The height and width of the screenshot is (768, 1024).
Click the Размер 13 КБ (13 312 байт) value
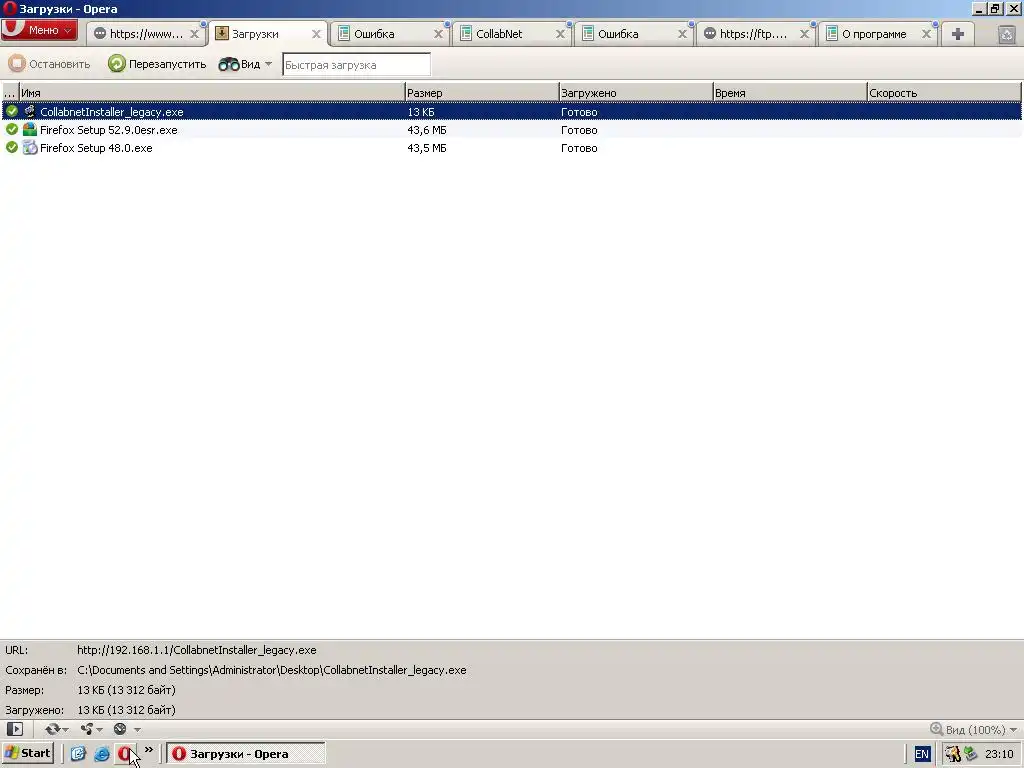coord(126,690)
